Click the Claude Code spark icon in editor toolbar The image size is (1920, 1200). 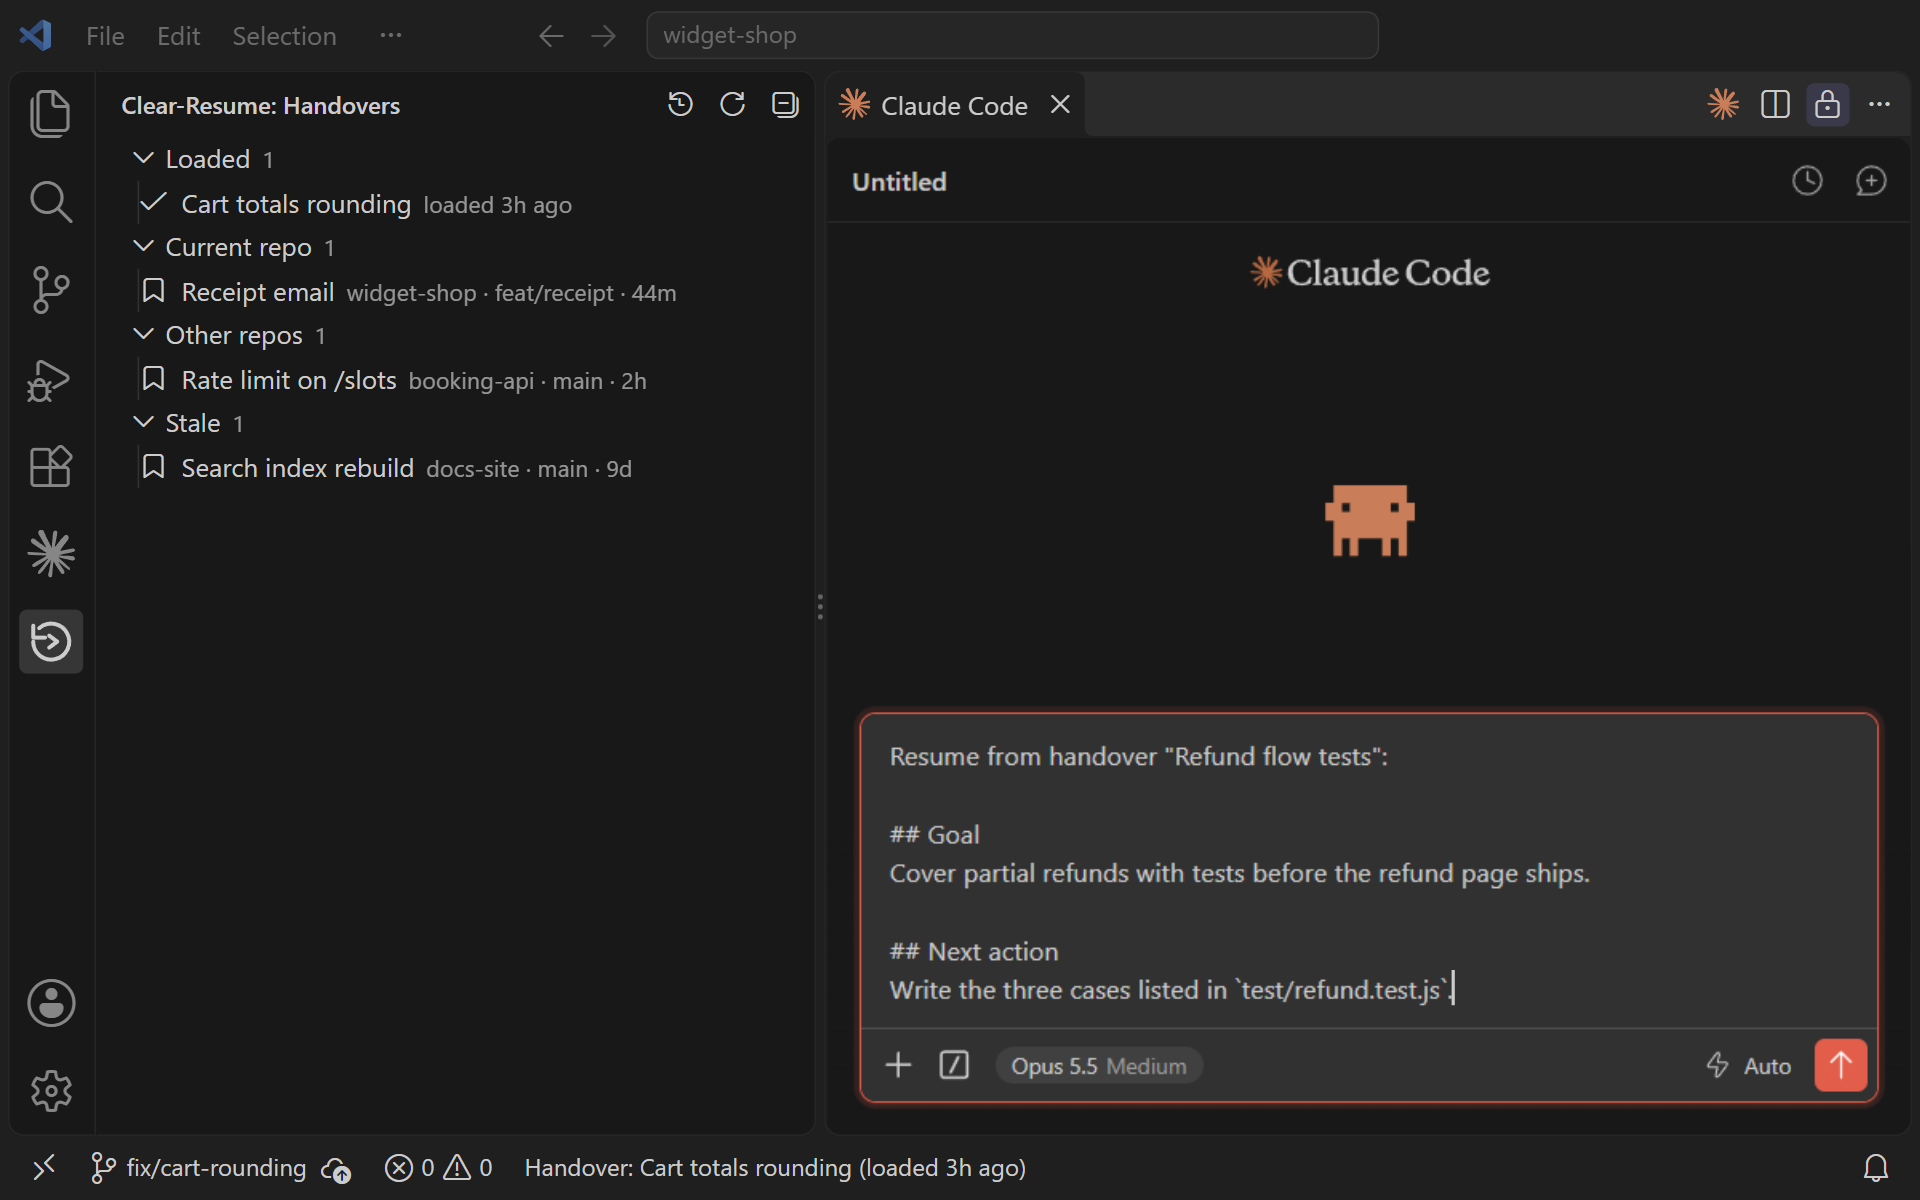1723,104
